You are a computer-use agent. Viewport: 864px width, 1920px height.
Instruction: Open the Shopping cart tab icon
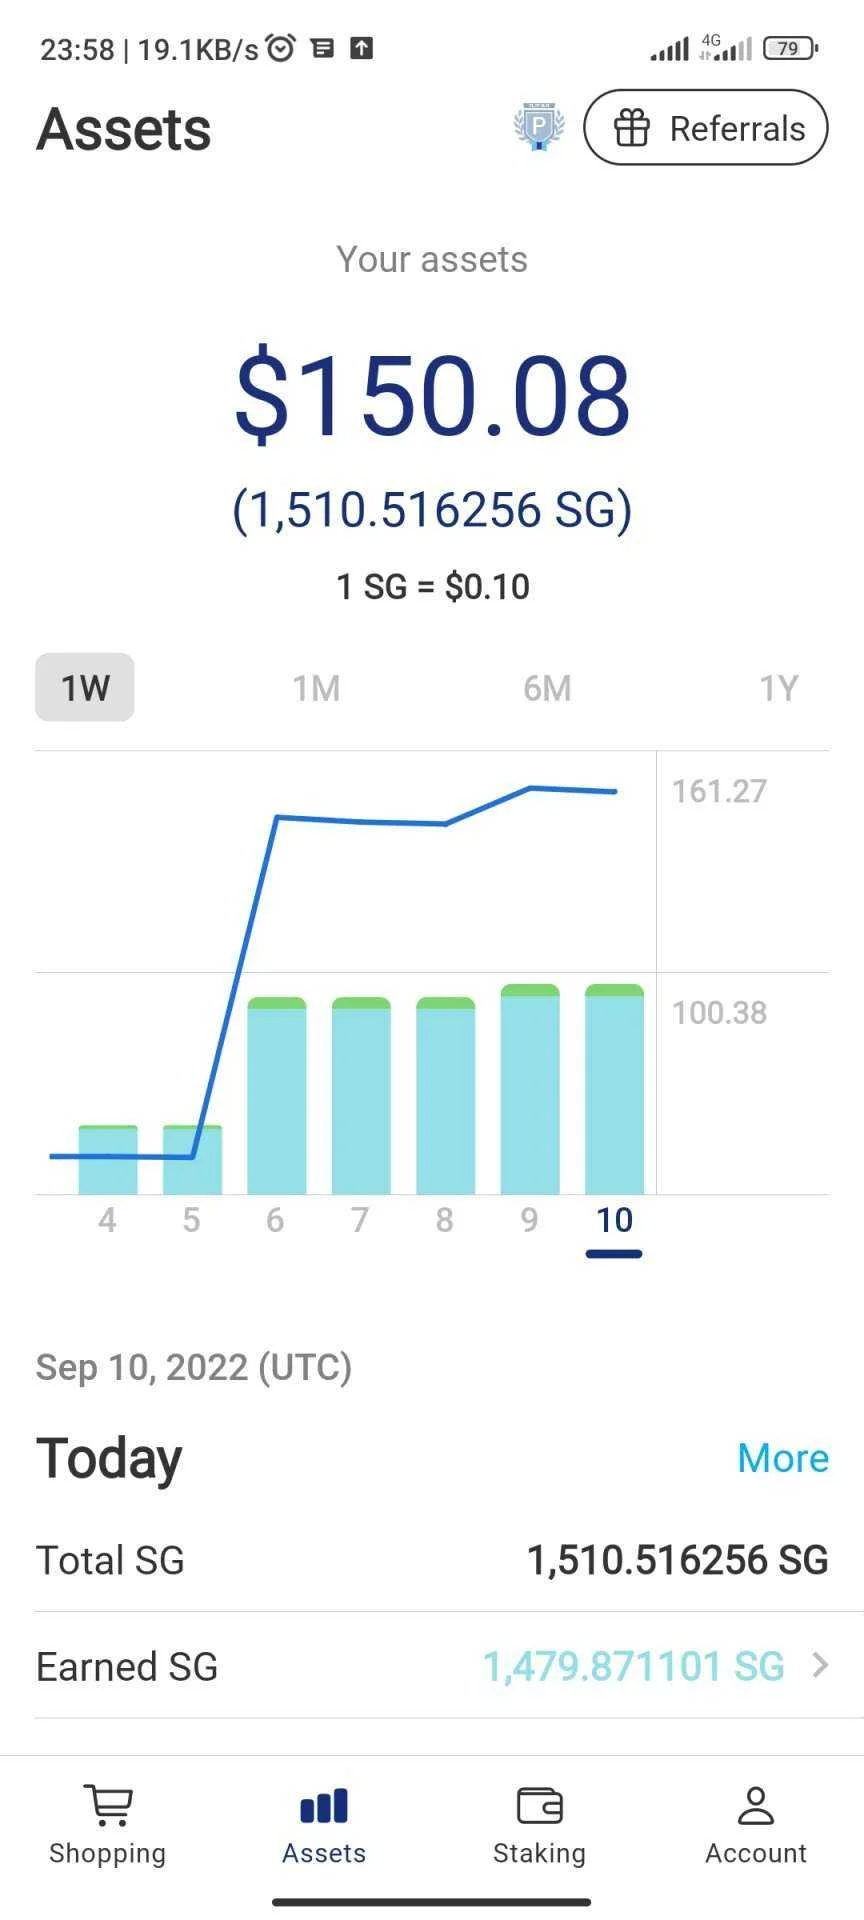tap(107, 1805)
